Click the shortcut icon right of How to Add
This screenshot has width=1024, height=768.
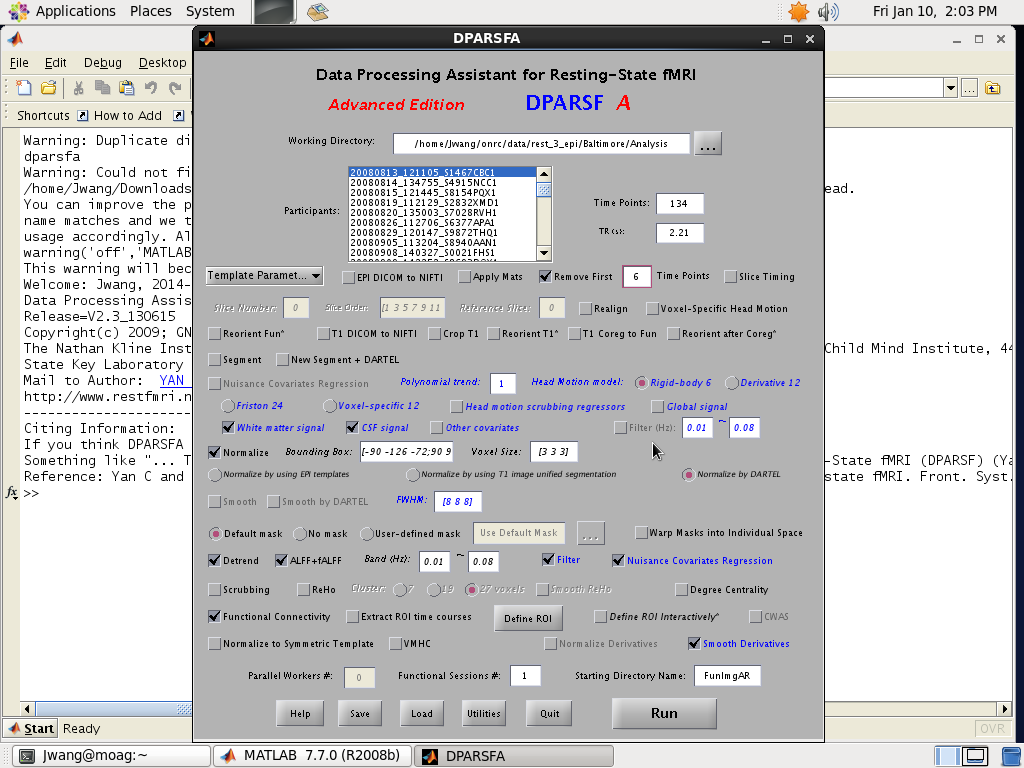[178, 116]
